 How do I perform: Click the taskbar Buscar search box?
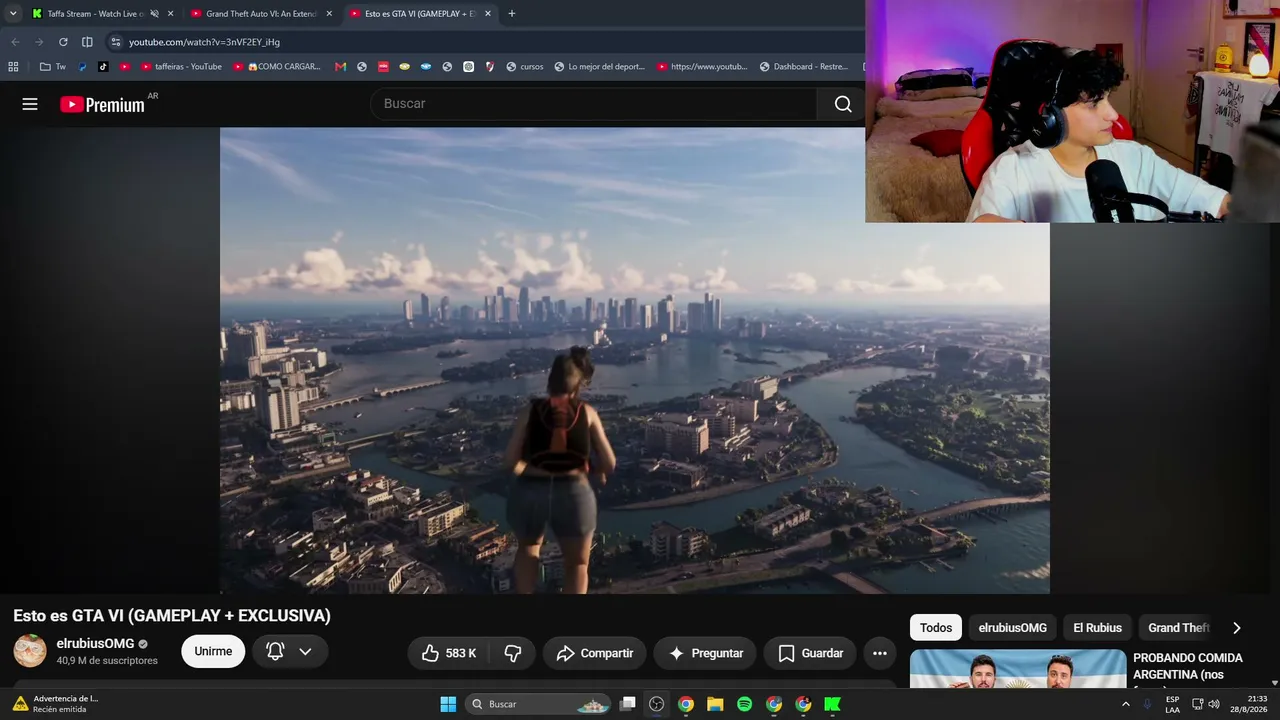pos(539,704)
